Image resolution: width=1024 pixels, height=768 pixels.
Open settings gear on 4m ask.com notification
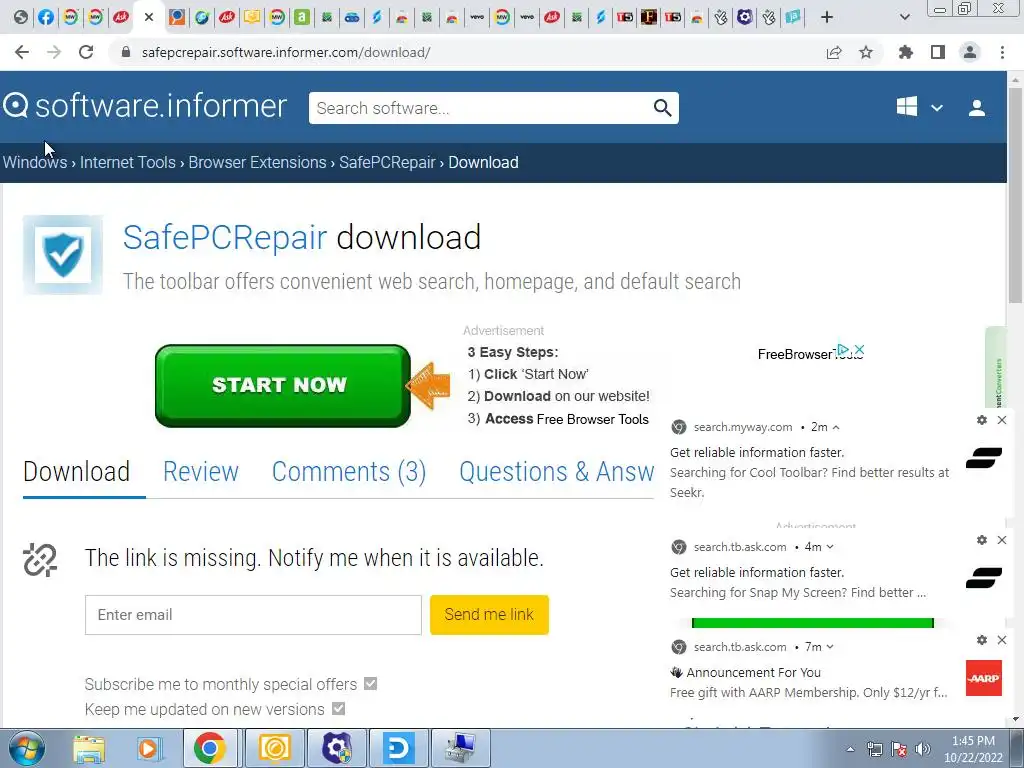(982, 540)
